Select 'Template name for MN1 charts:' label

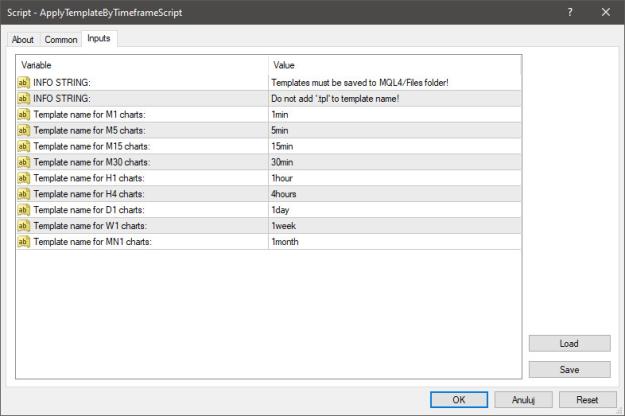(x=92, y=242)
